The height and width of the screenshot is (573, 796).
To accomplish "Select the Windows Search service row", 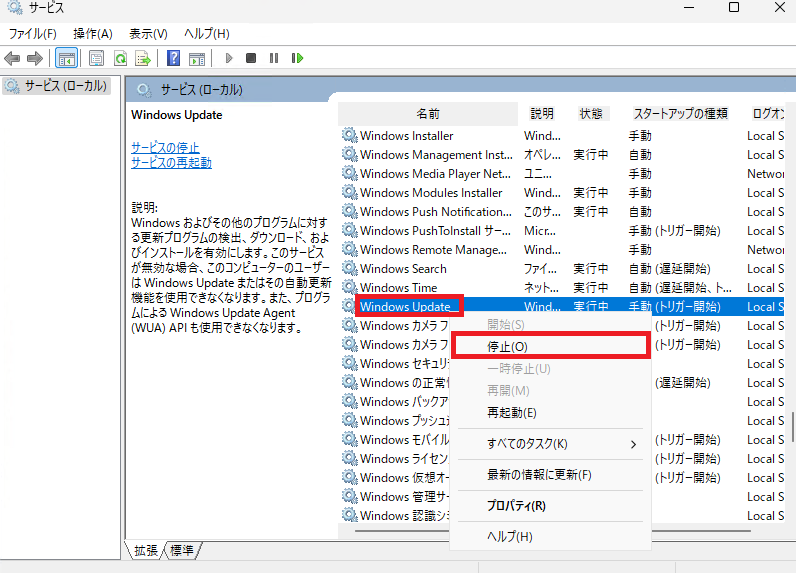I will 403,269.
